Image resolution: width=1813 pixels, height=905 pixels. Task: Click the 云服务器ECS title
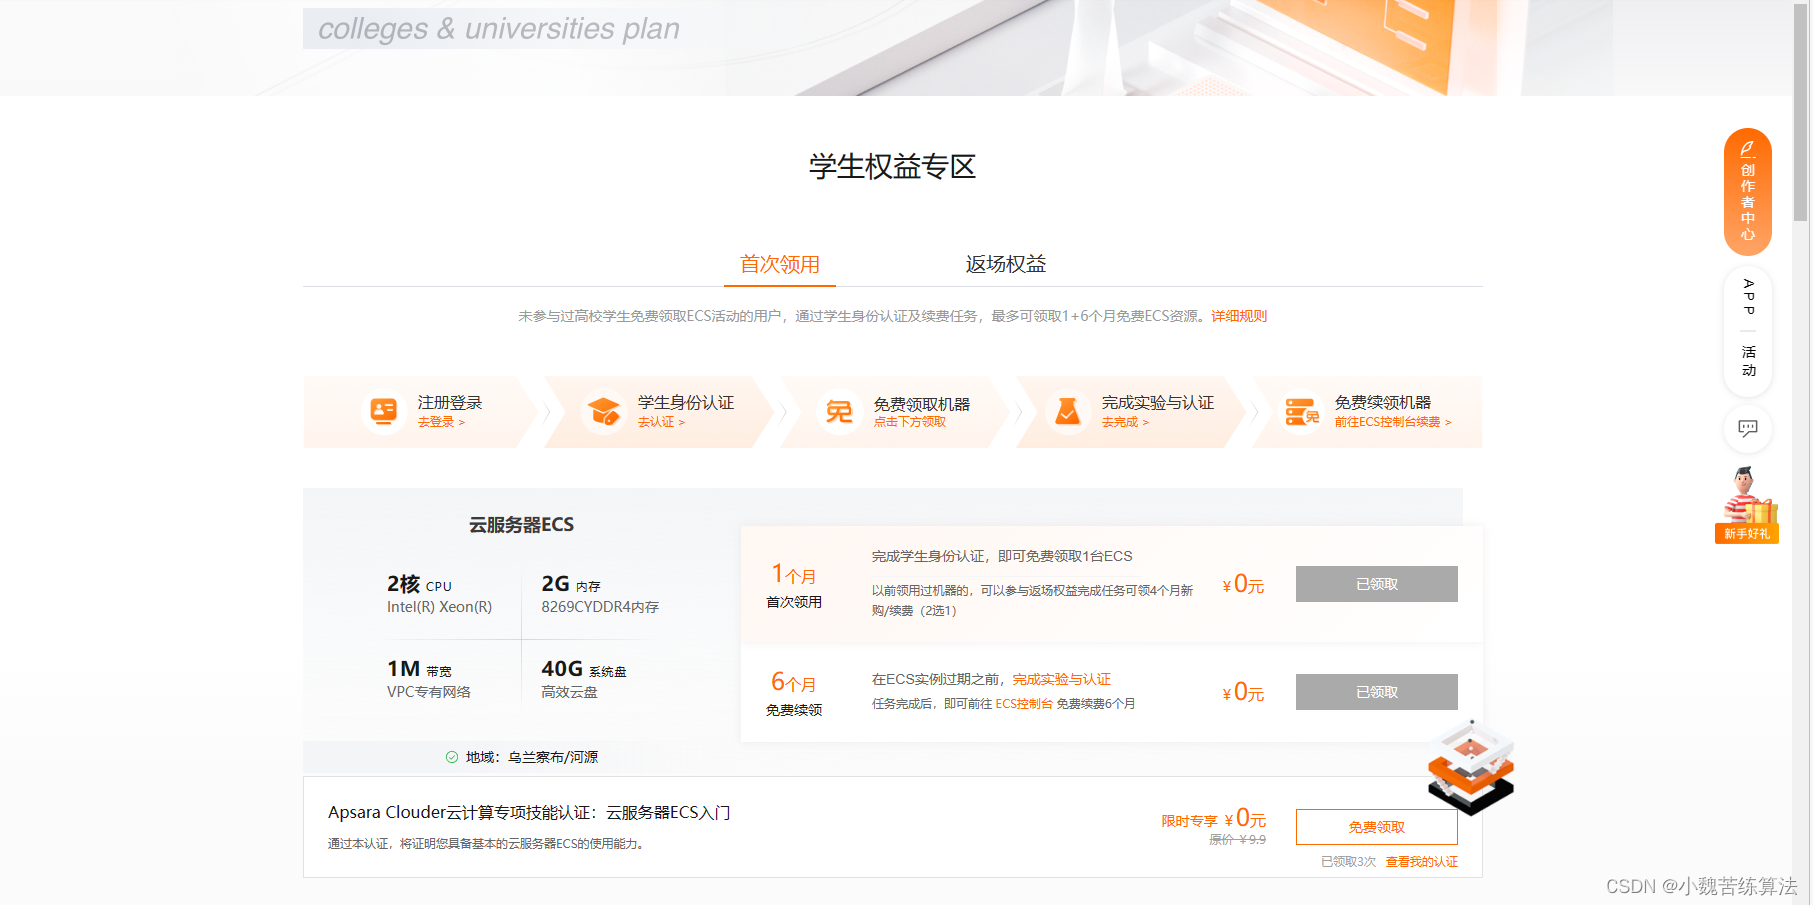pos(521,525)
